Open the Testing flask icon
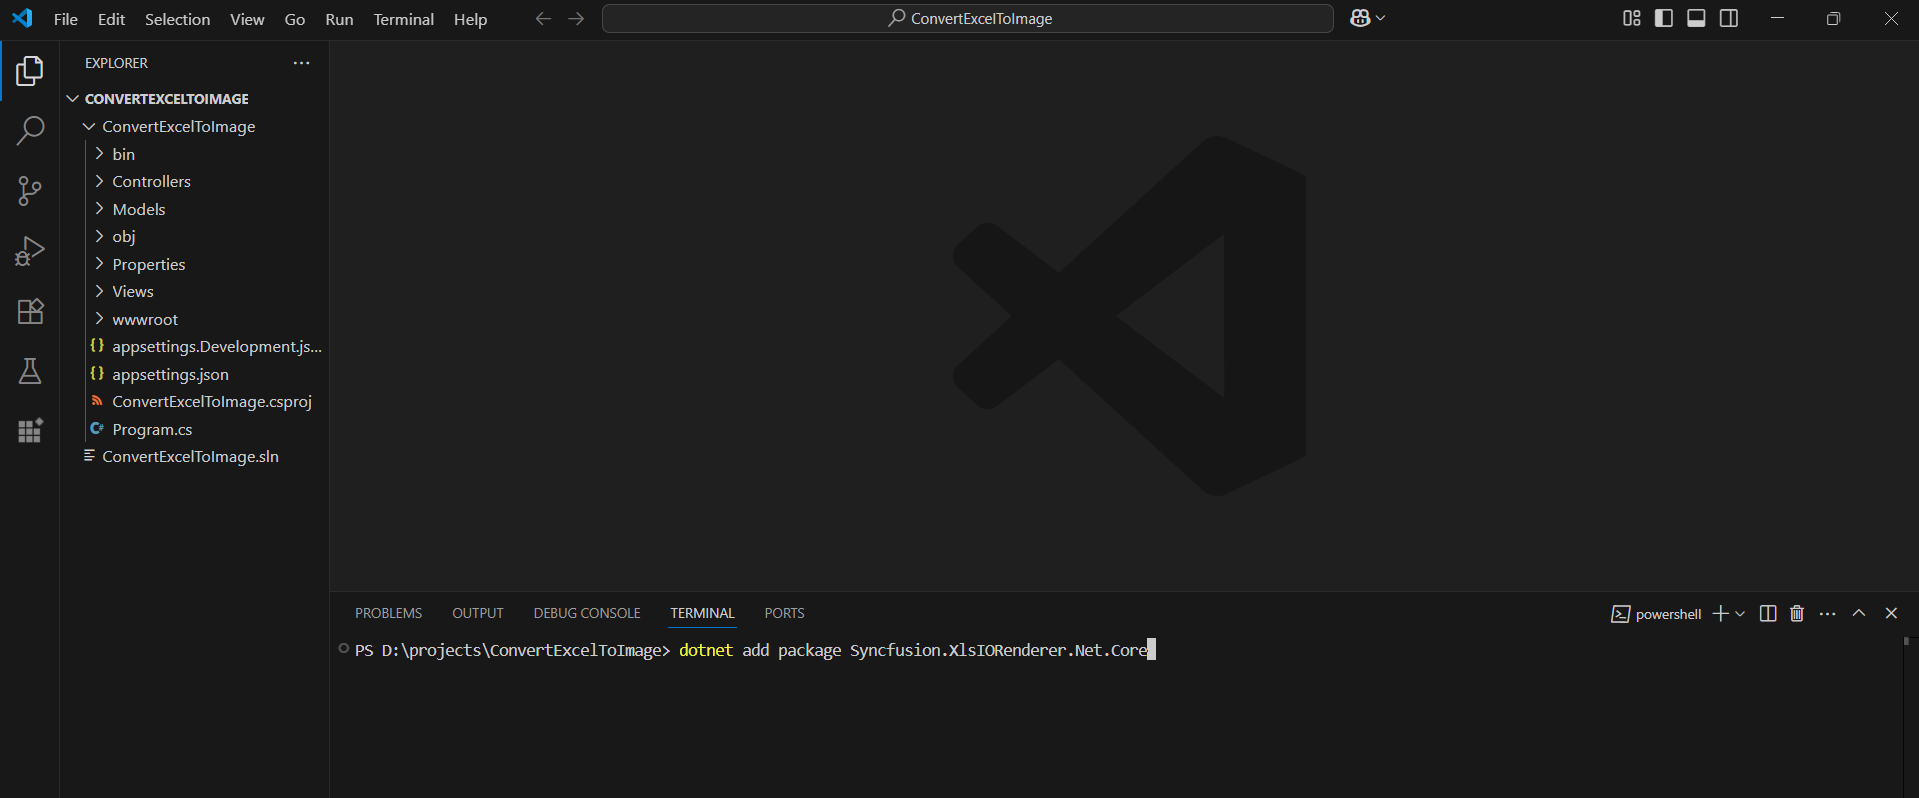Screen dimensions: 1919x798 pyautogui.click(x=30, y=371)
